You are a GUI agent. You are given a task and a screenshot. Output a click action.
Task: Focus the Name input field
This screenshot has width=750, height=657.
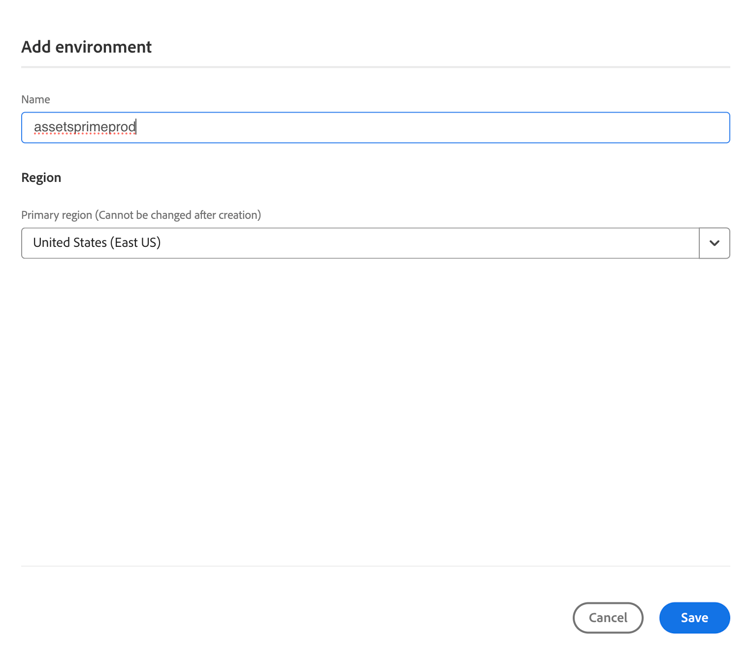375,128
